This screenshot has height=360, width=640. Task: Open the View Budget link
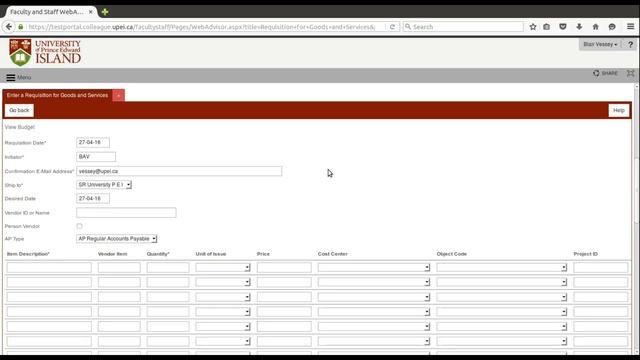click(x=20, y=127)
